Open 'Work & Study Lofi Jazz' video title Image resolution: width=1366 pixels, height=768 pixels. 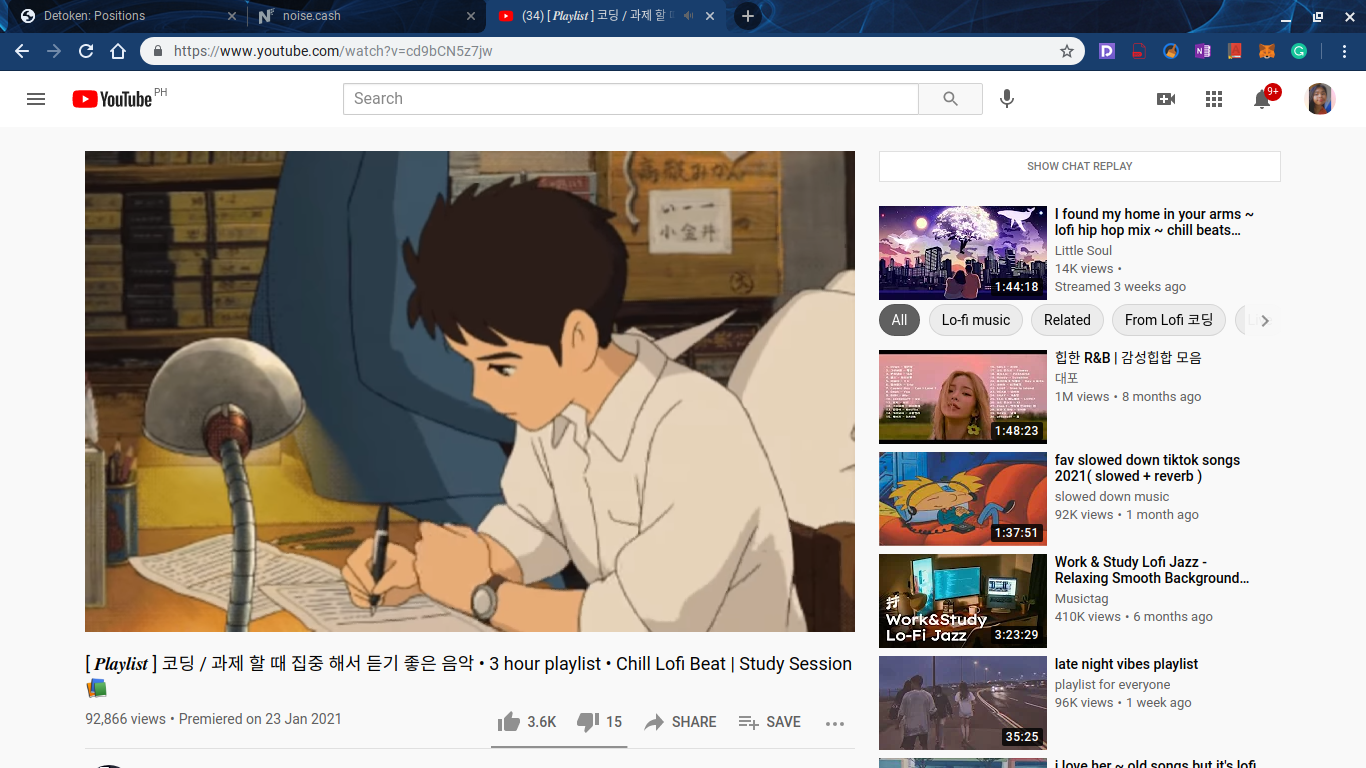[x=1152, y=570]
